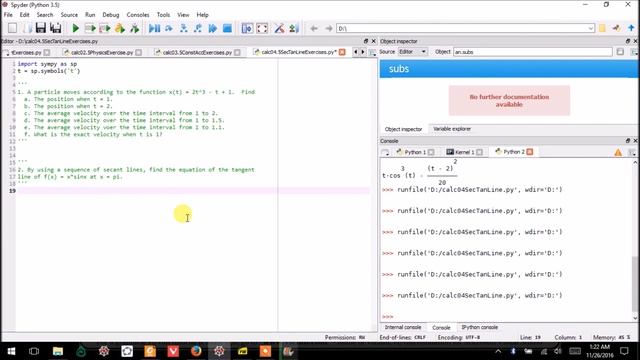
Task: Stop debugging with the blue square icon
Action: pos(227,28)
